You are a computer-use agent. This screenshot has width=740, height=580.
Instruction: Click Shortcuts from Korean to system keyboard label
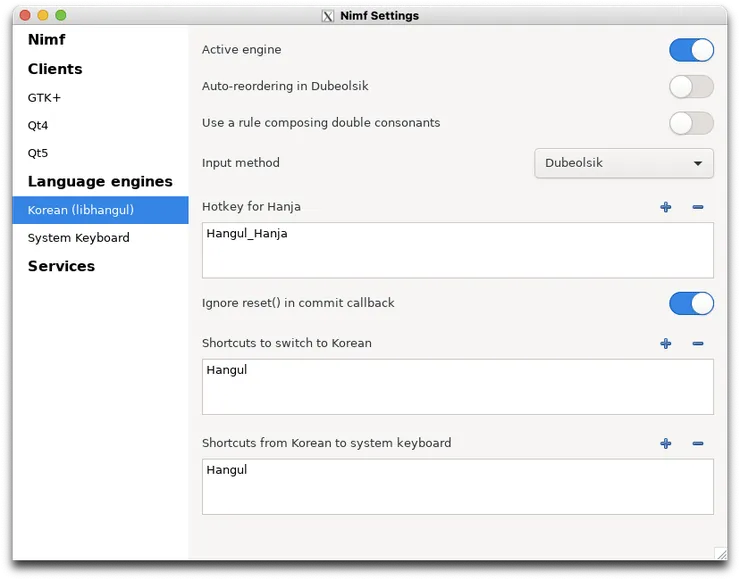click(x=327, y=443)
